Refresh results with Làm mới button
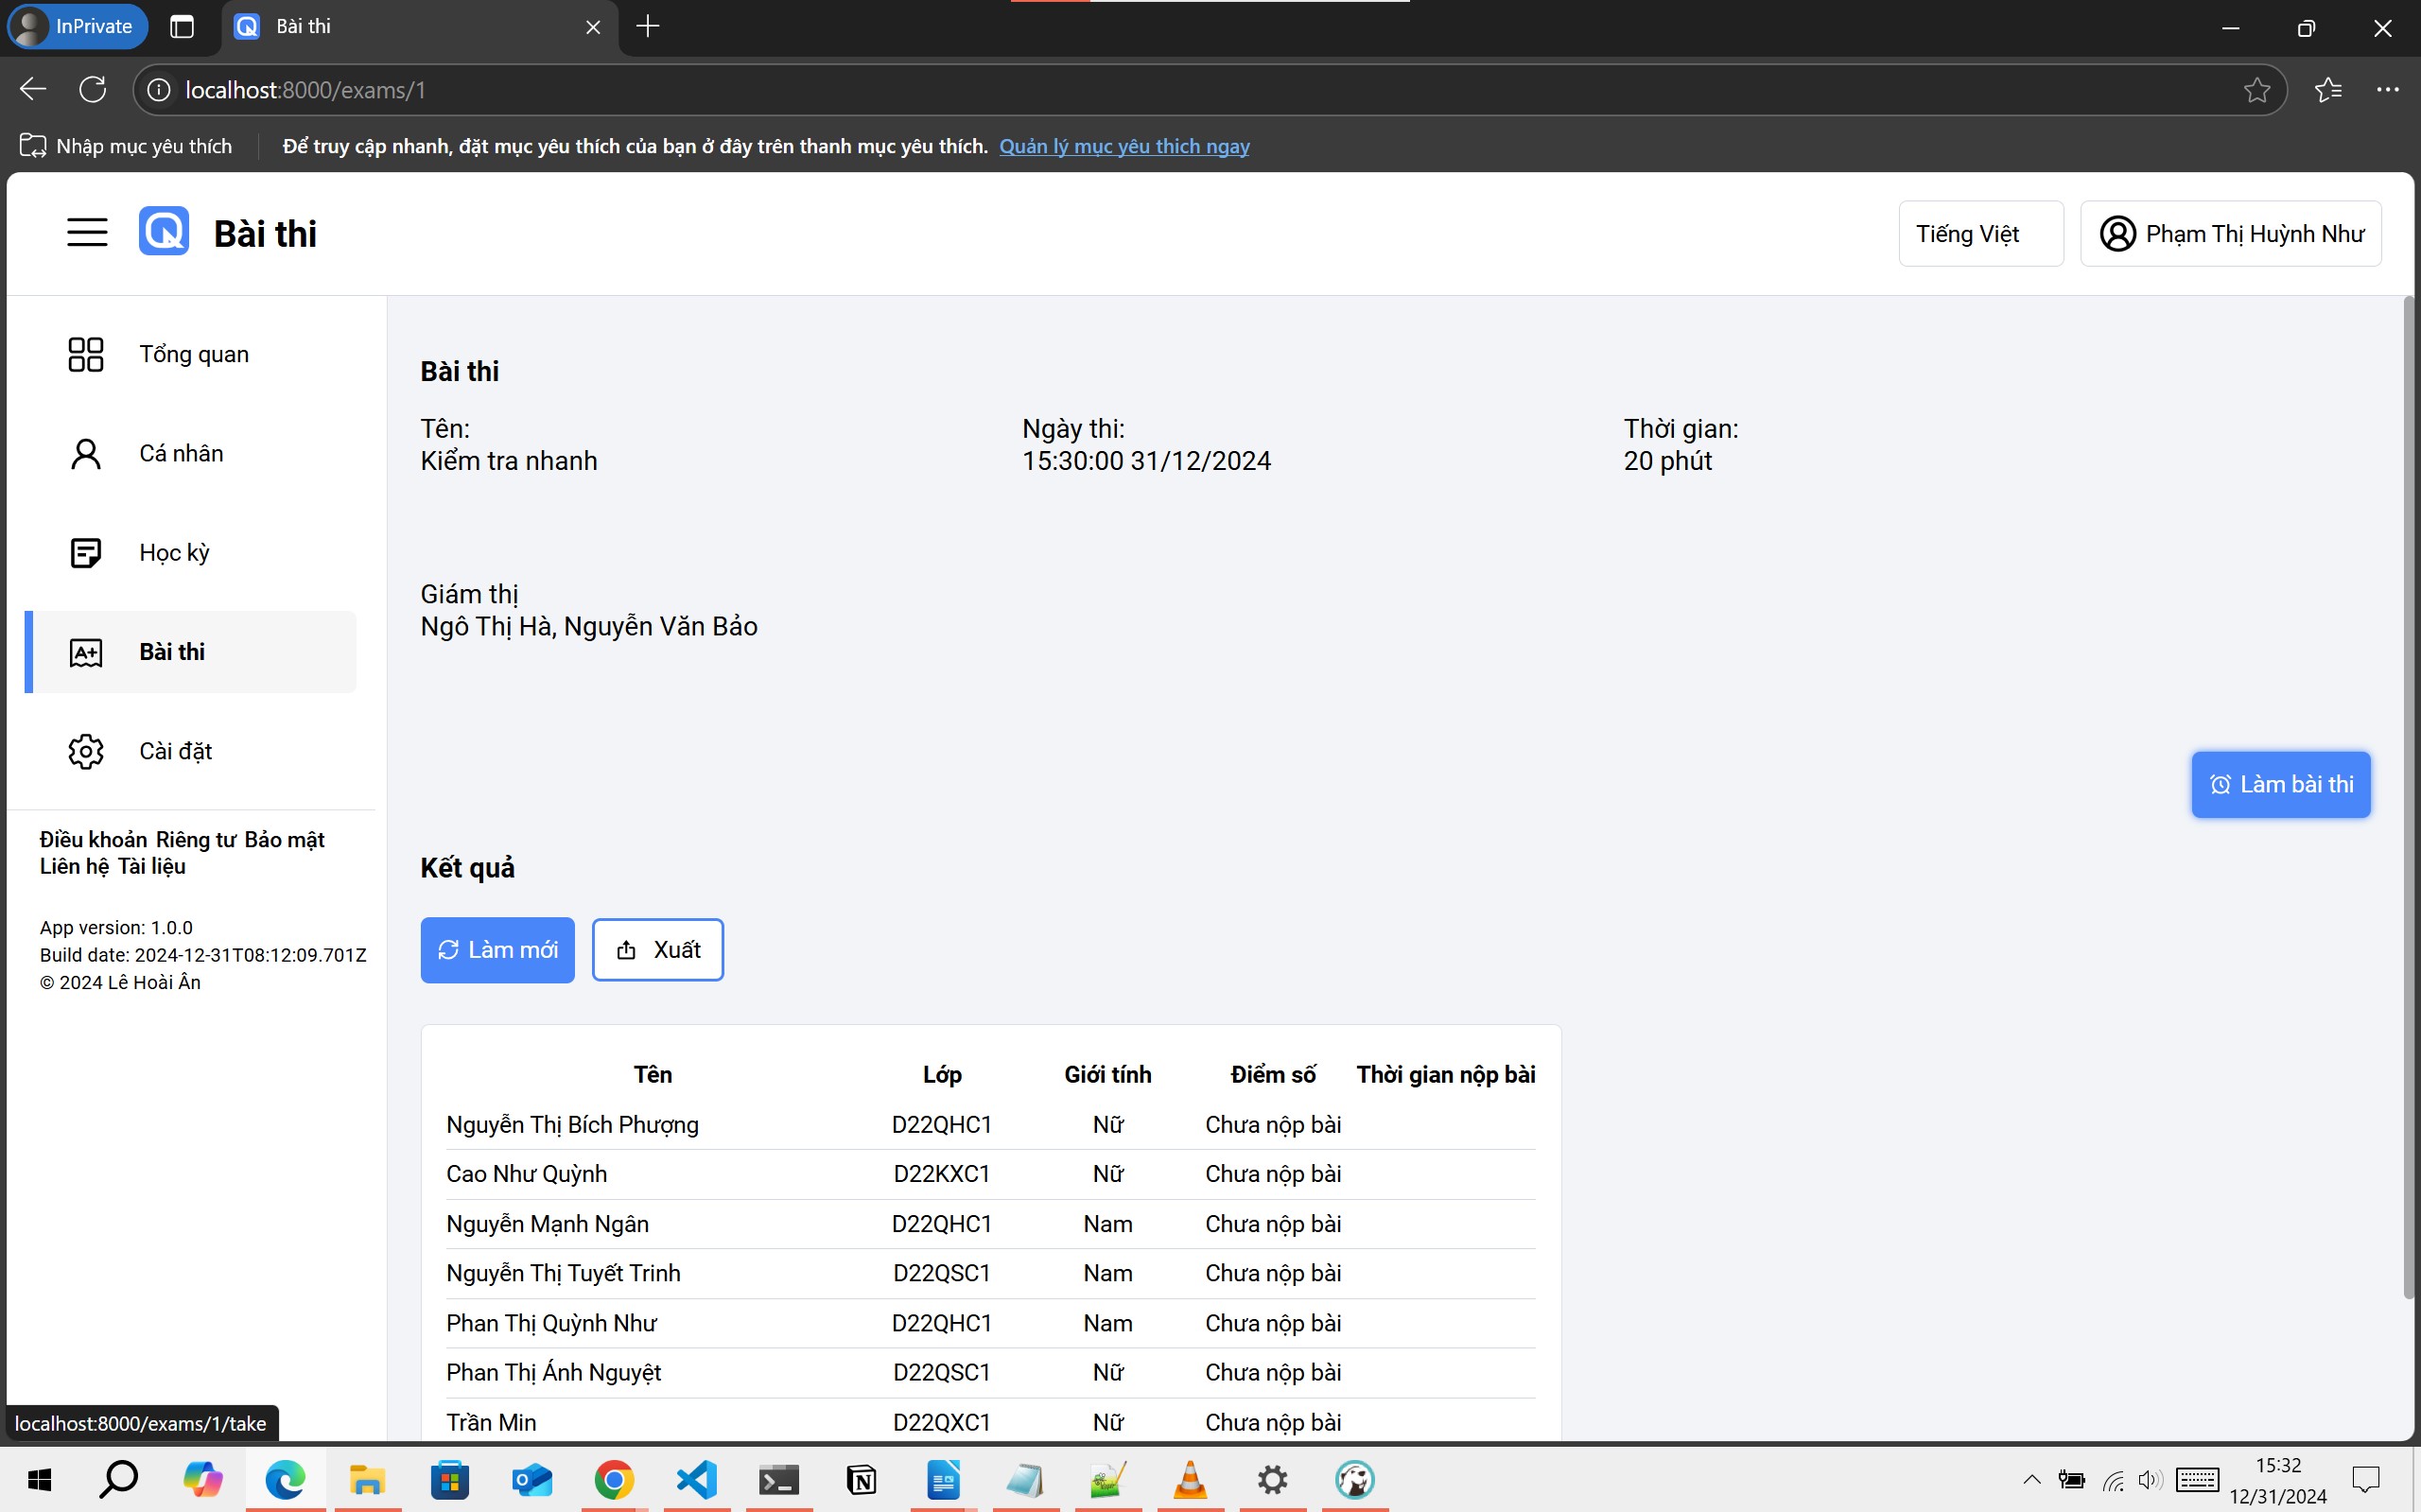Image resolution: width=2421 pixels, height=1512 pixels. pos(497,950)
